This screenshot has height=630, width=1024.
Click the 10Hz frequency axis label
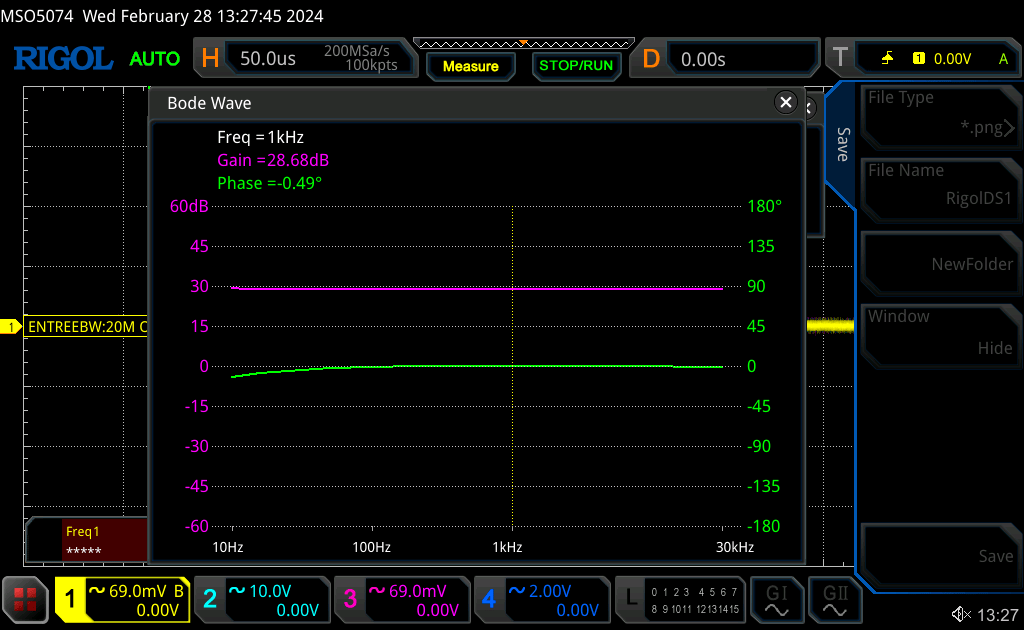pyautogui.click(x=228, y=547)
